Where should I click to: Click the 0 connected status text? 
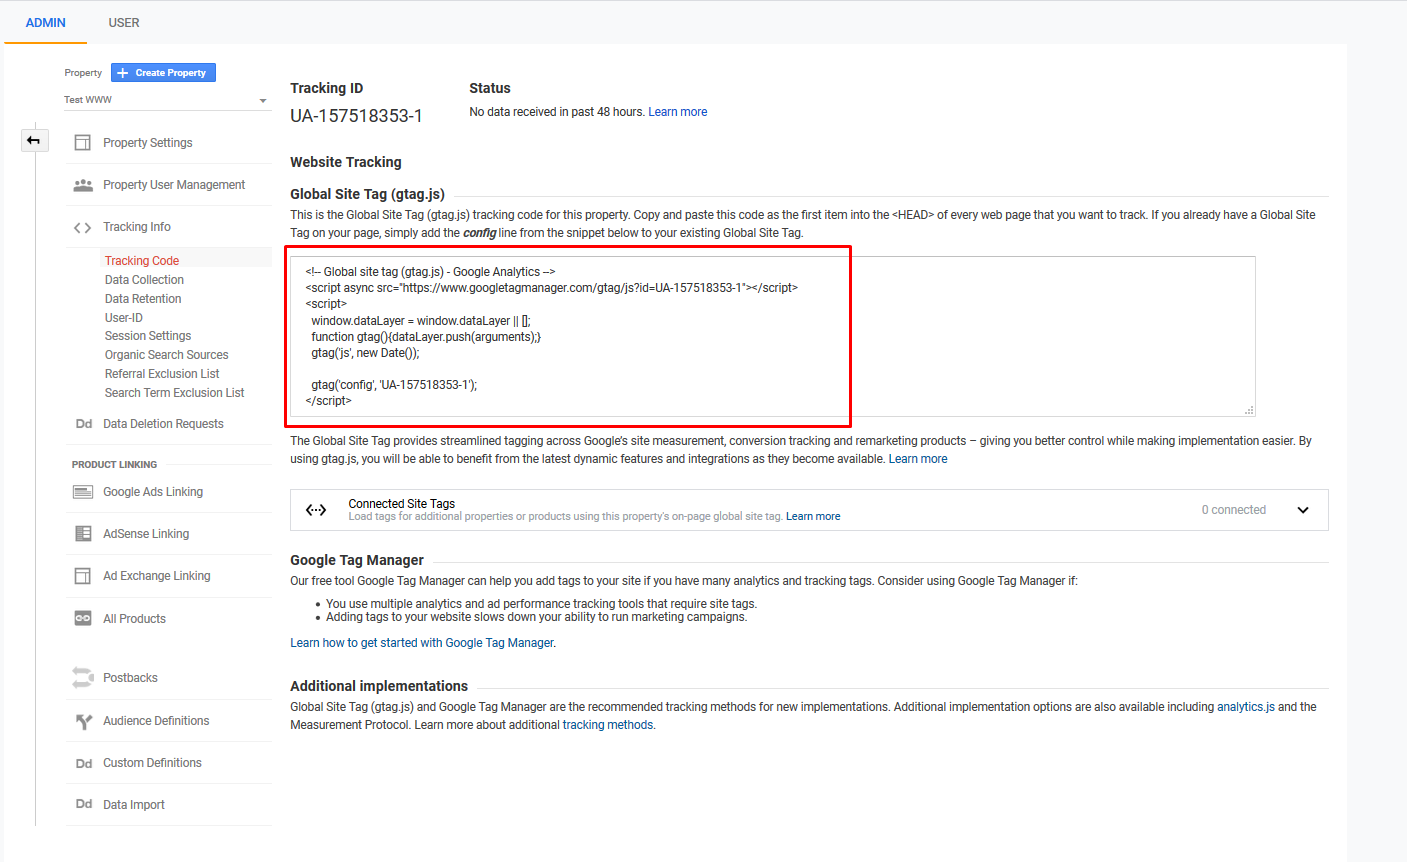pos(1234,510)
